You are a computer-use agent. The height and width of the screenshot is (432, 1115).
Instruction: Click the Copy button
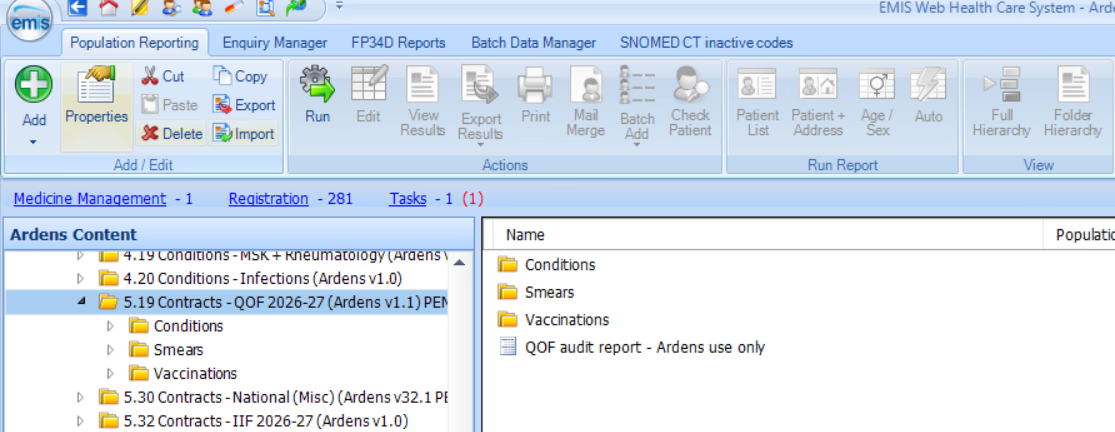tap(241, 76)
